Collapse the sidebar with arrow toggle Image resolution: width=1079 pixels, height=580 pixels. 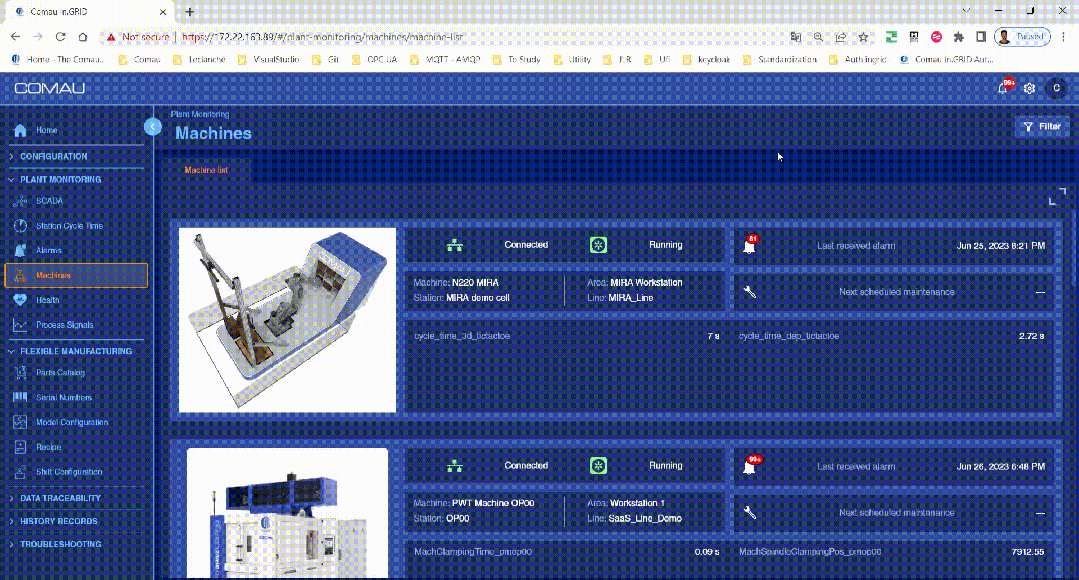pyautogui.click(x=152, y=126)
